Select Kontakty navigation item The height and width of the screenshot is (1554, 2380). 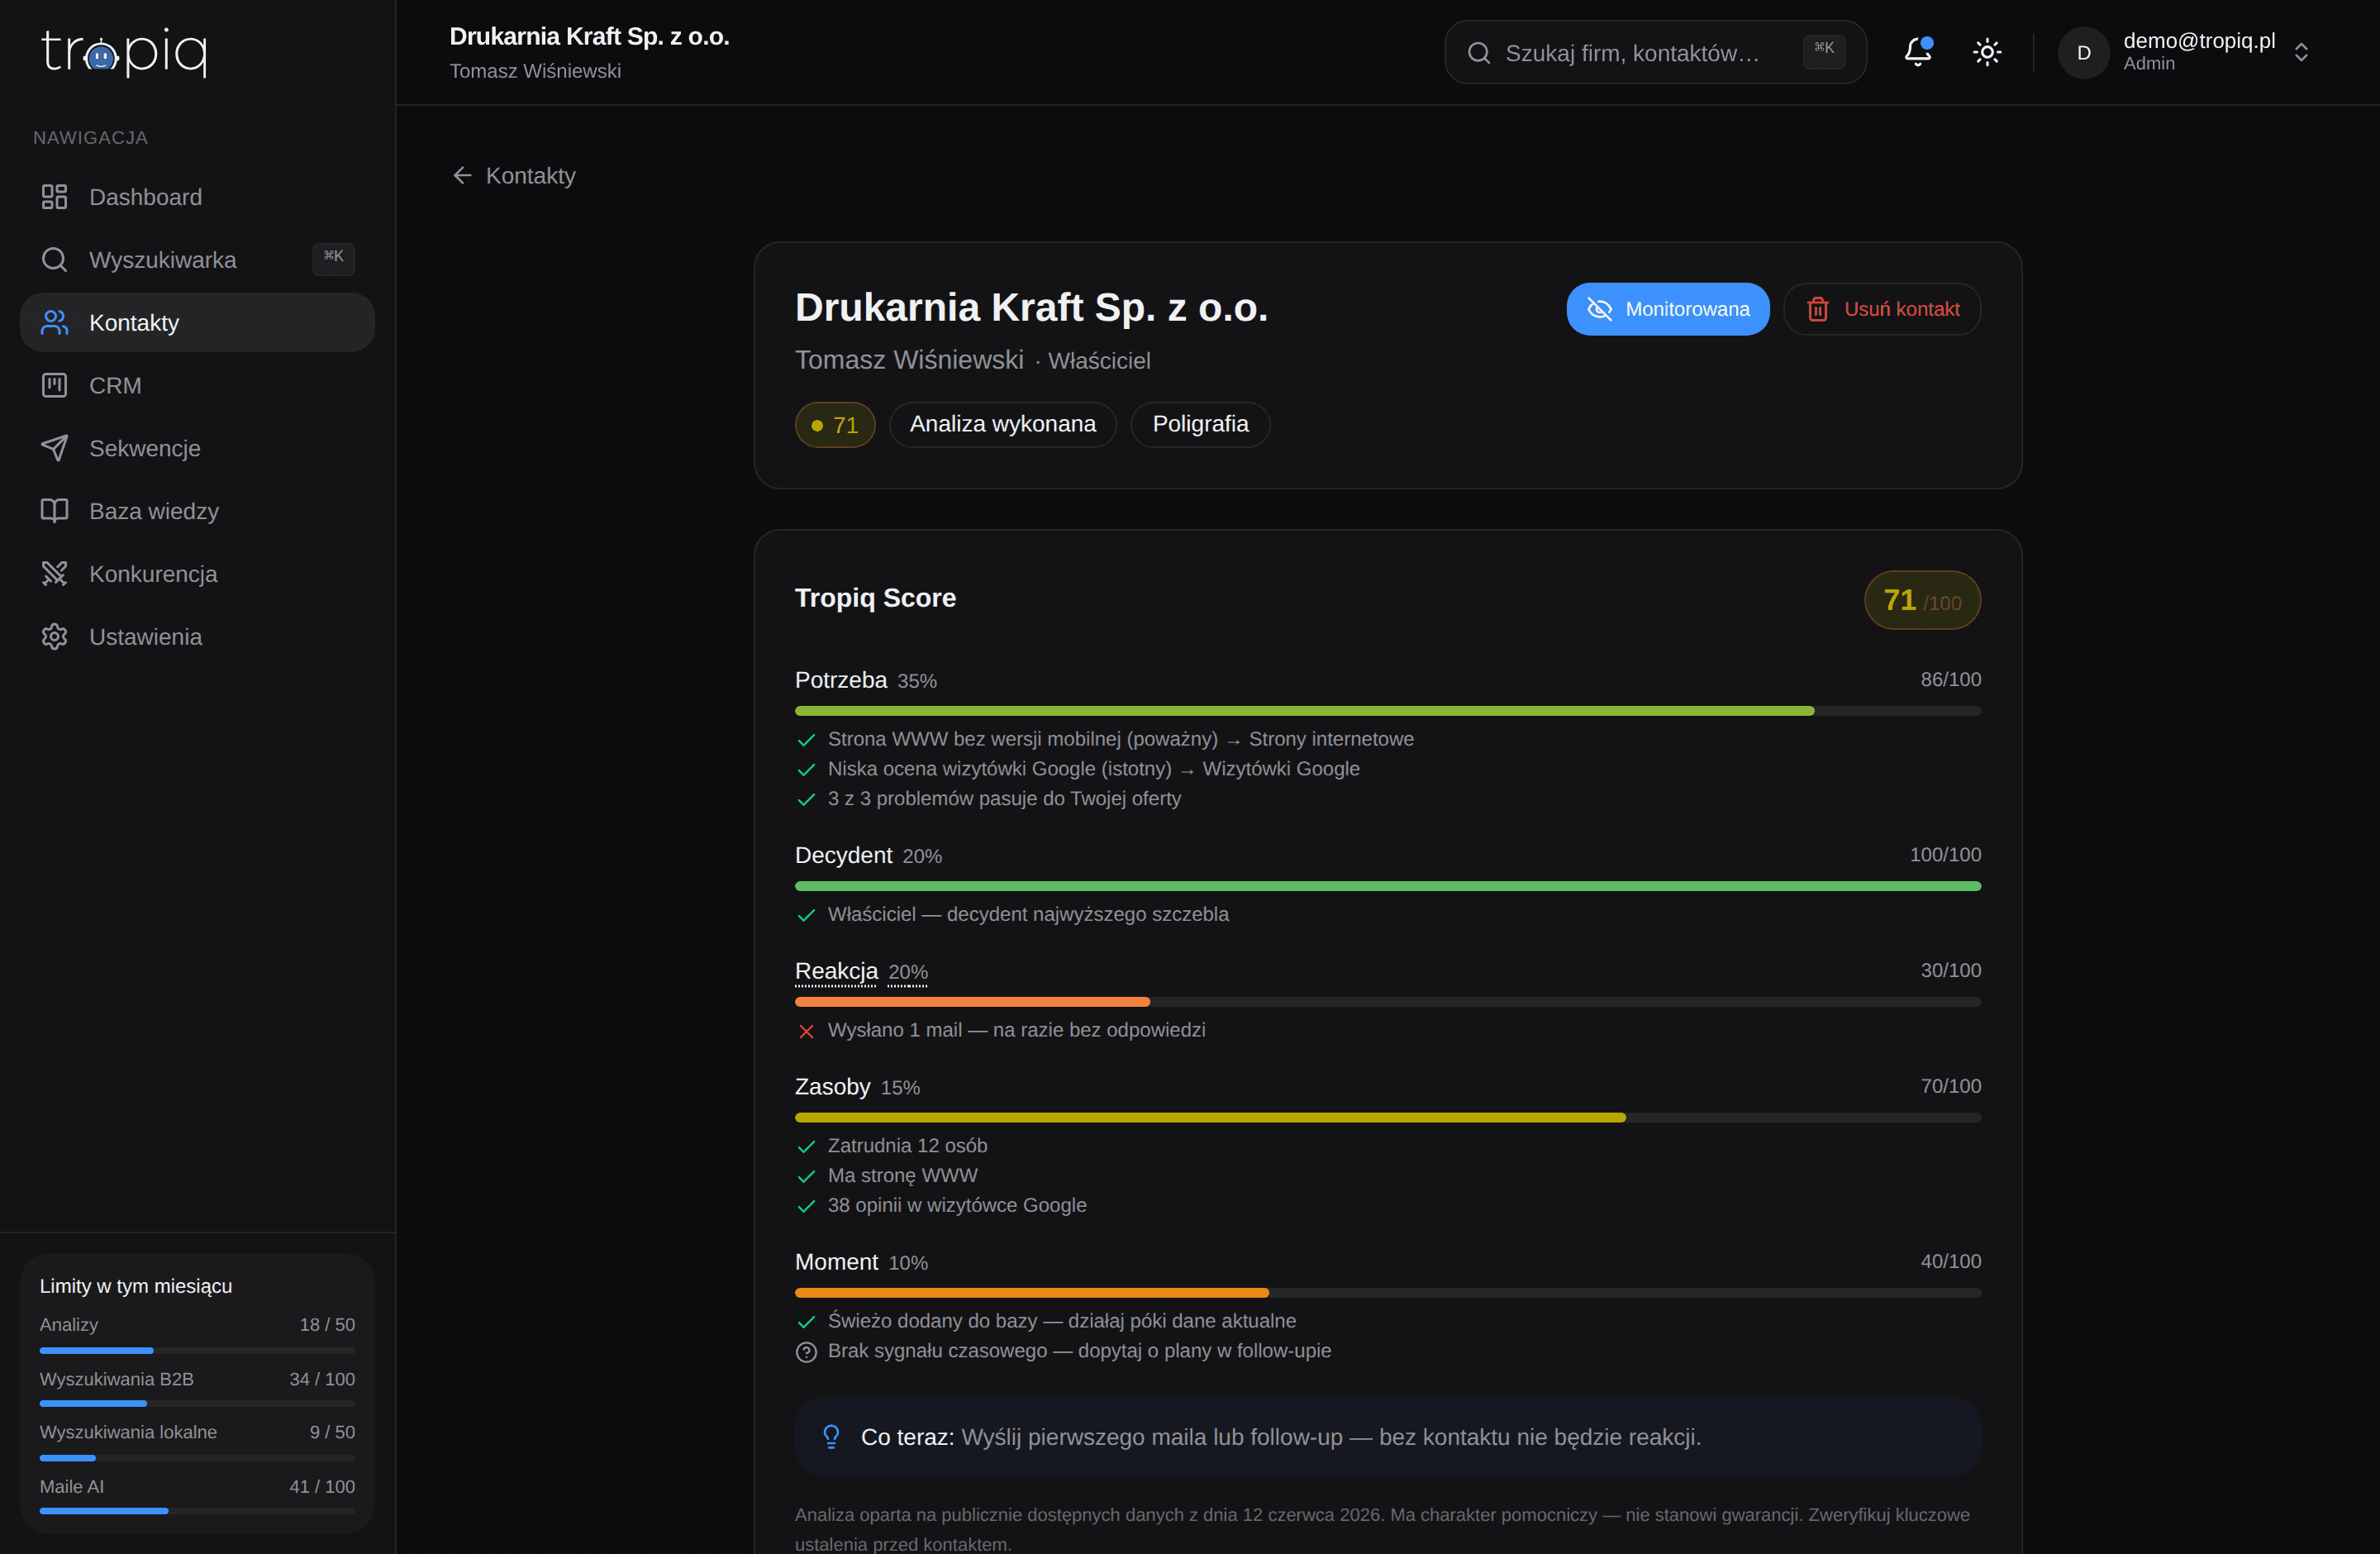coord(197,323)
